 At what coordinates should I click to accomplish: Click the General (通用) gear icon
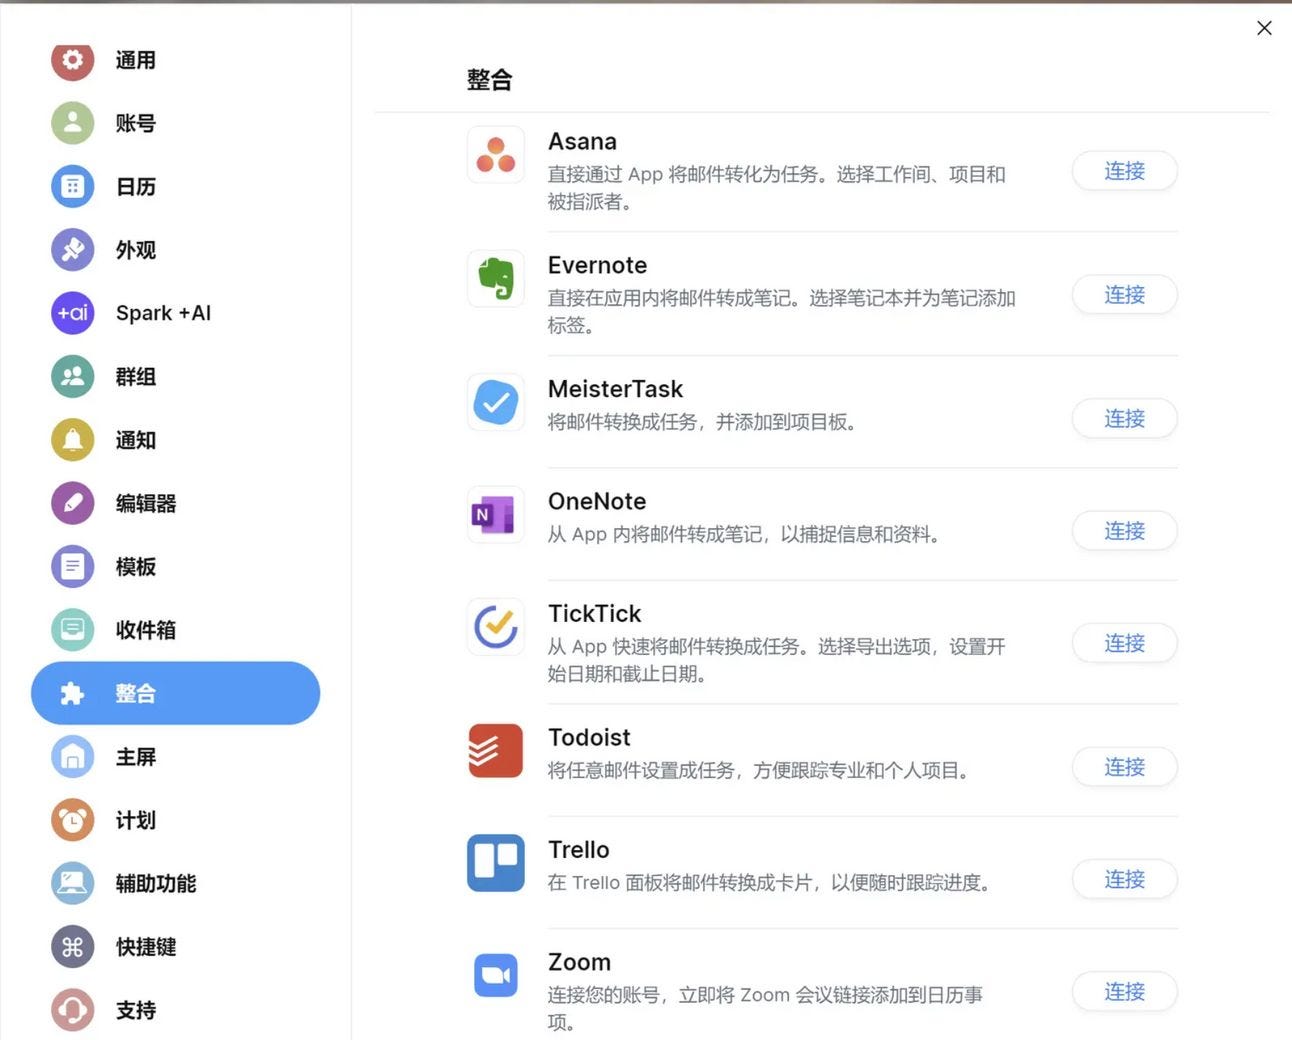(72, 60)
